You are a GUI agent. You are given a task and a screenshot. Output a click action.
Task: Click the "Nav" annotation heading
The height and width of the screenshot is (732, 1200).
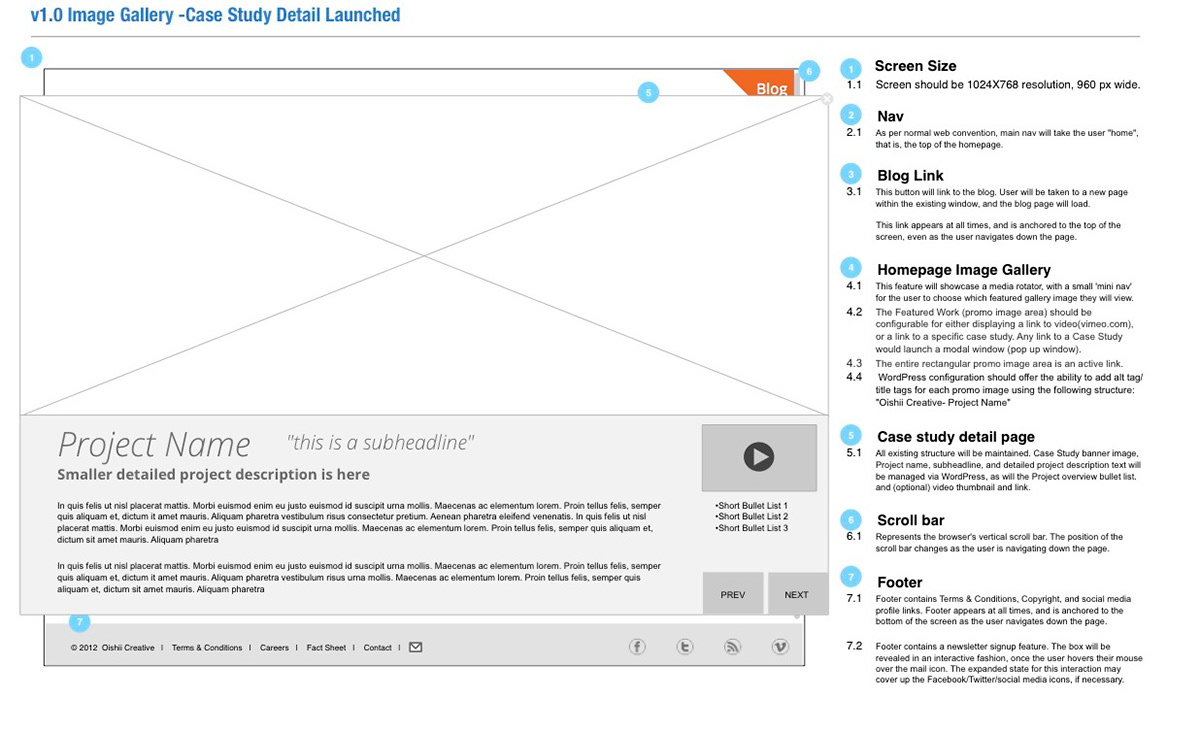pyautogui.click(x=890, y=116)
